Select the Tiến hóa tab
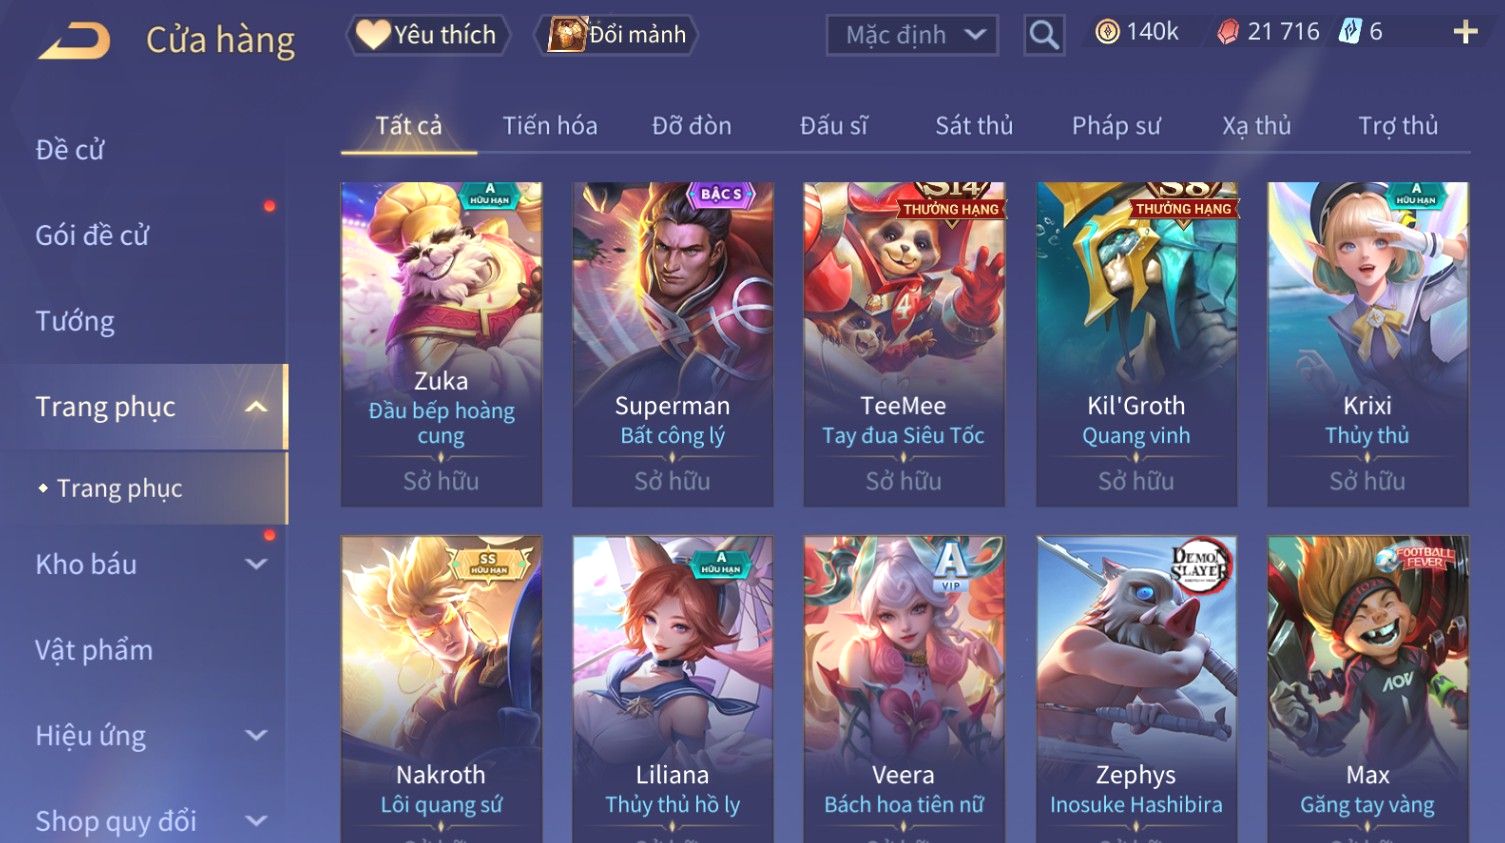 coord(550,126)
